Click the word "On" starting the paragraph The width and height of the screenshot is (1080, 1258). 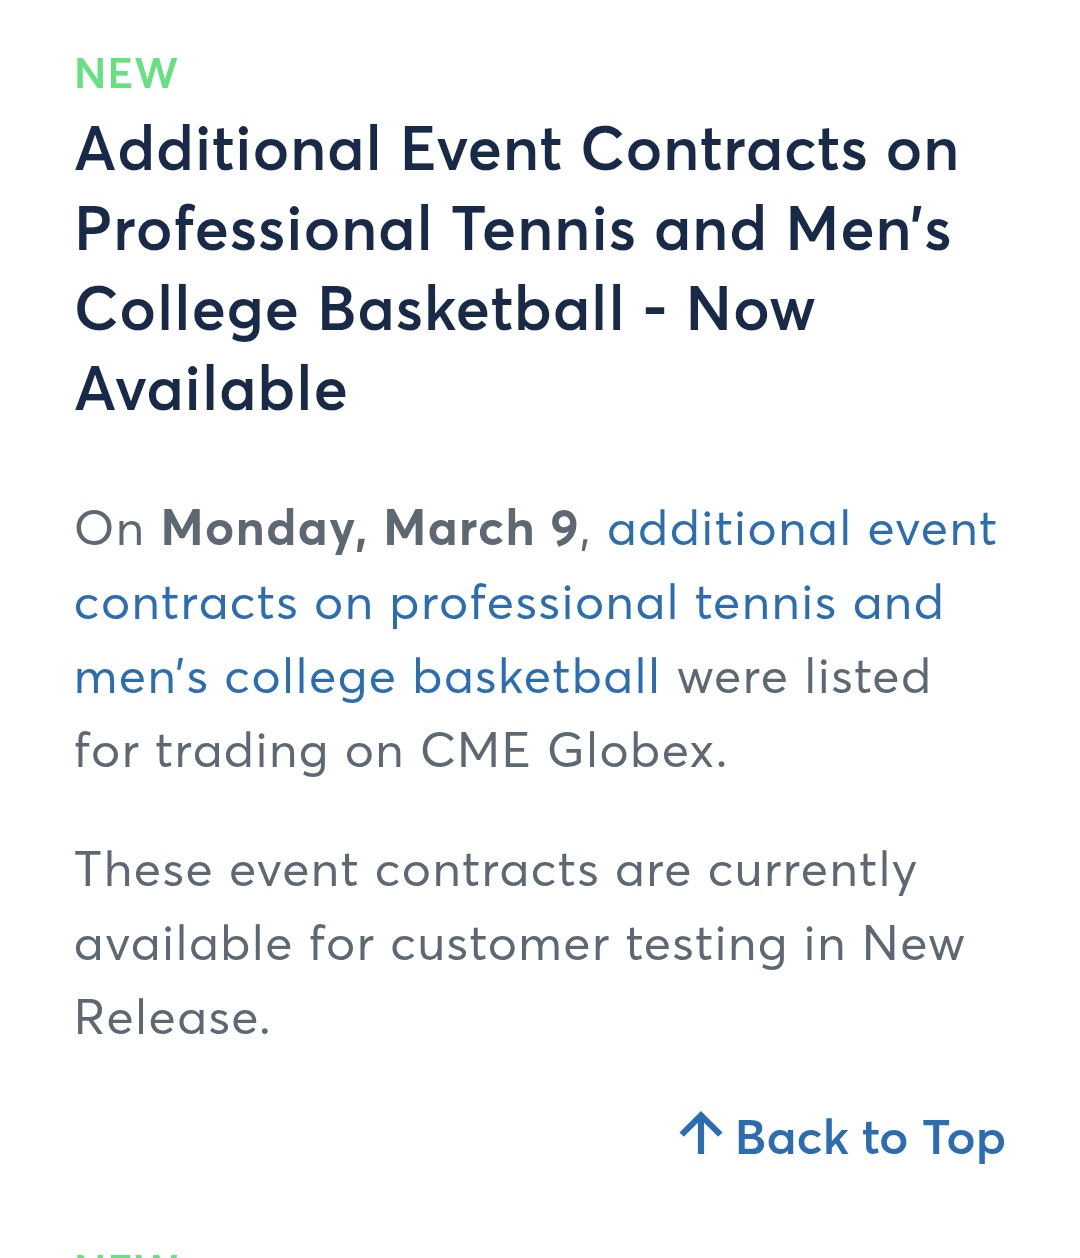[110, 529]
